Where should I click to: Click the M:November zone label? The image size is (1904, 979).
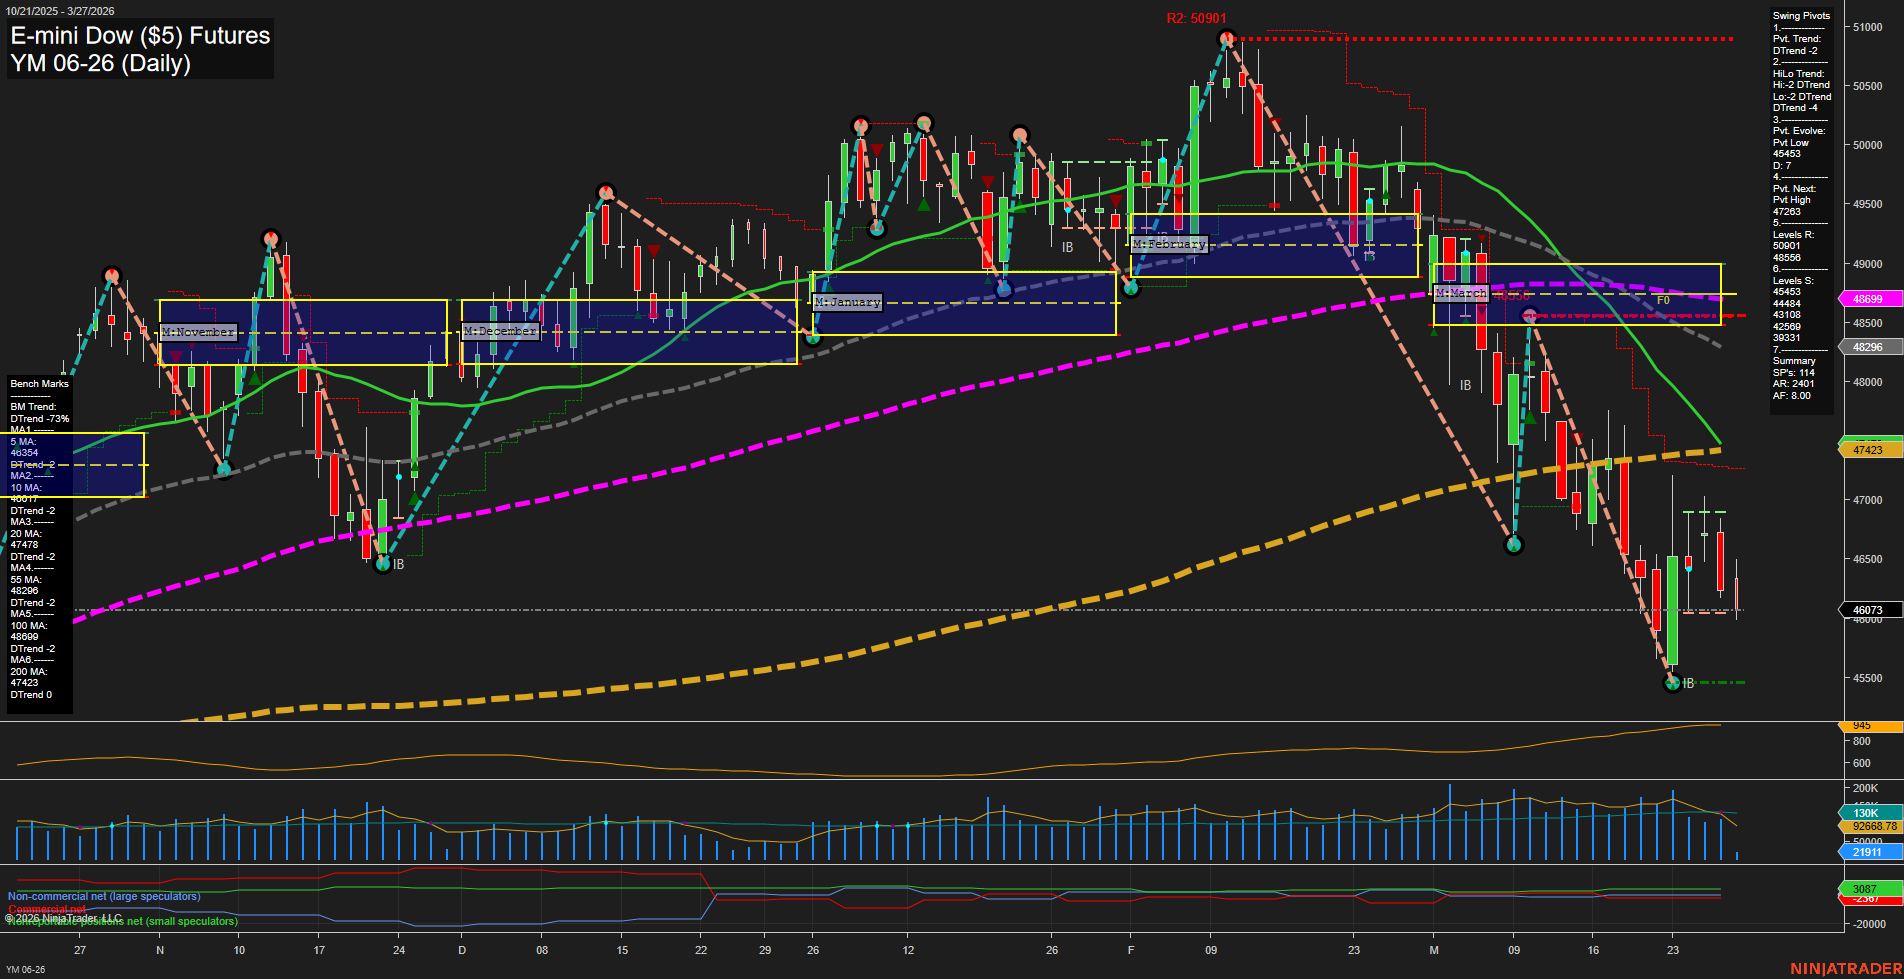pyautogui.click(x=198, y=330)
